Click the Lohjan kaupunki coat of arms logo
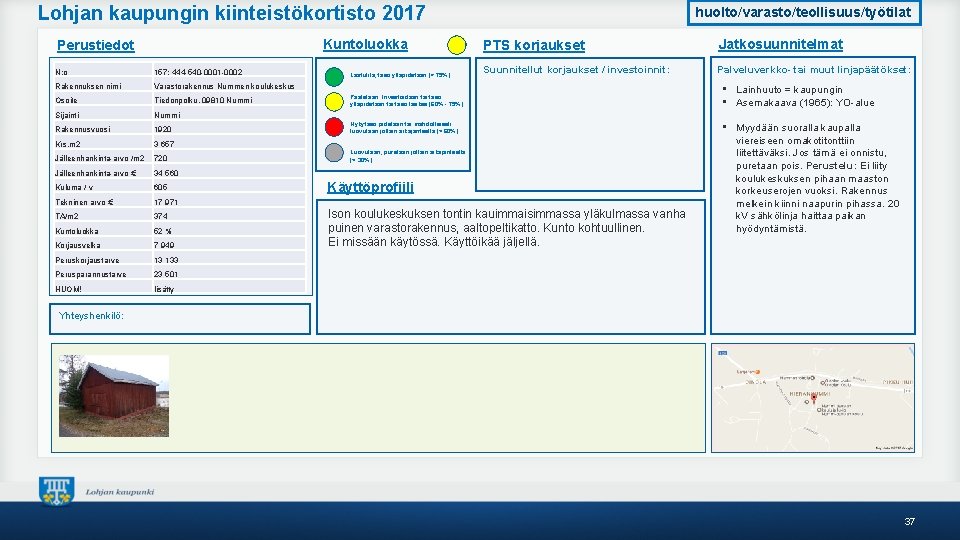Viewport: 960px width, 540px height. (x=57, y=491)
